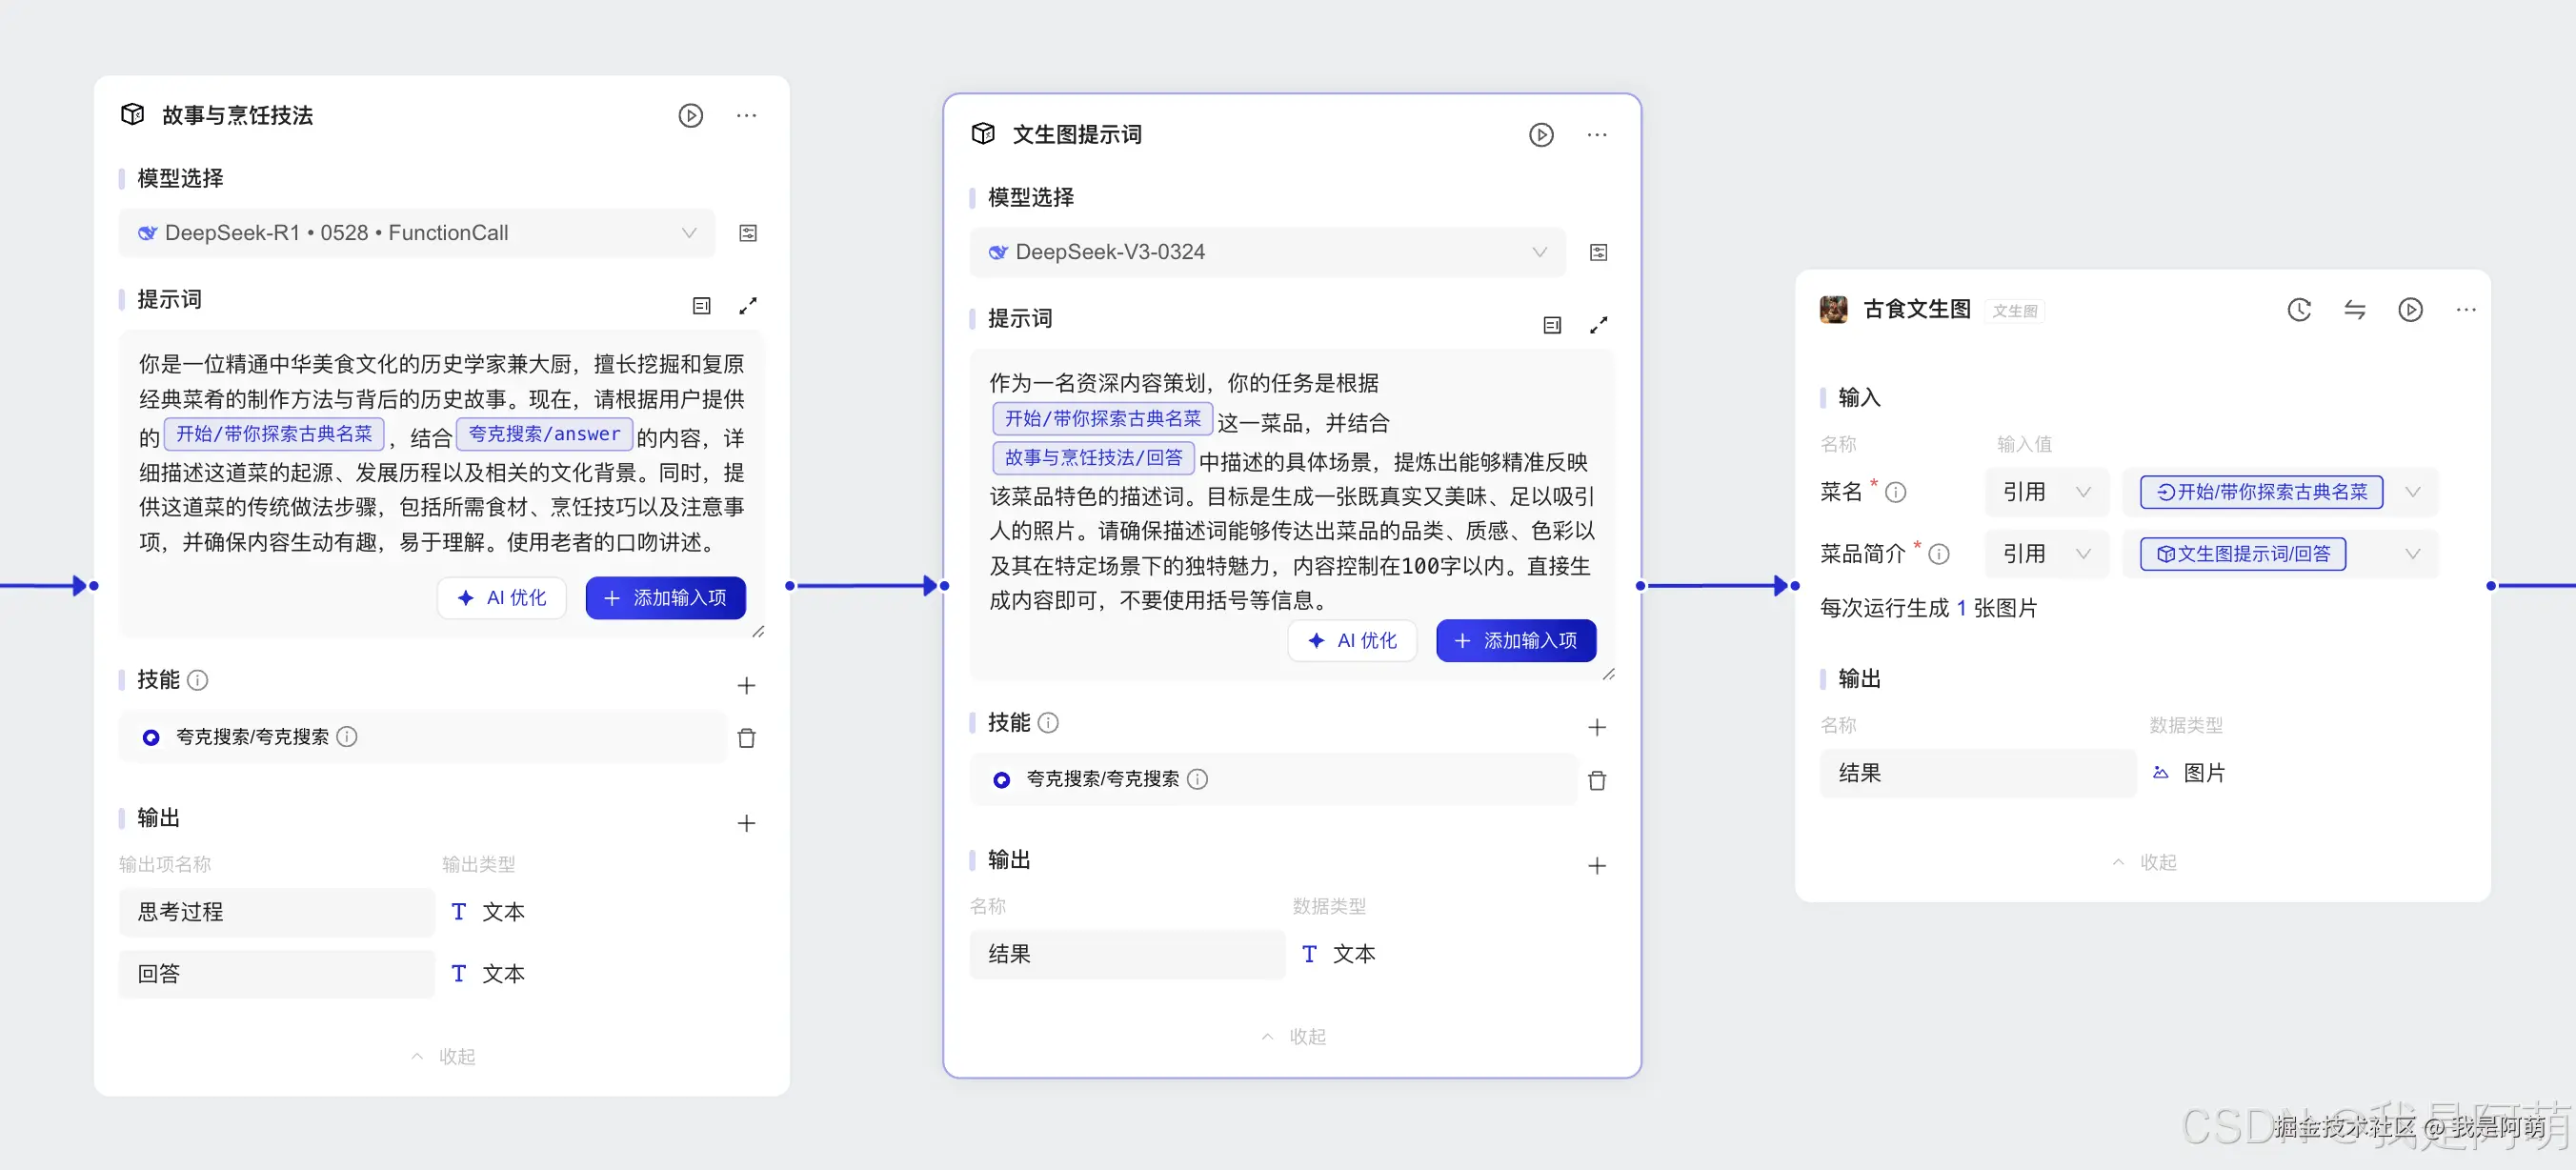The height and width of the screenshot is (1170, 2576).
Task: Click the 思考过程 output name field
Action: click(x=276, y=912)
